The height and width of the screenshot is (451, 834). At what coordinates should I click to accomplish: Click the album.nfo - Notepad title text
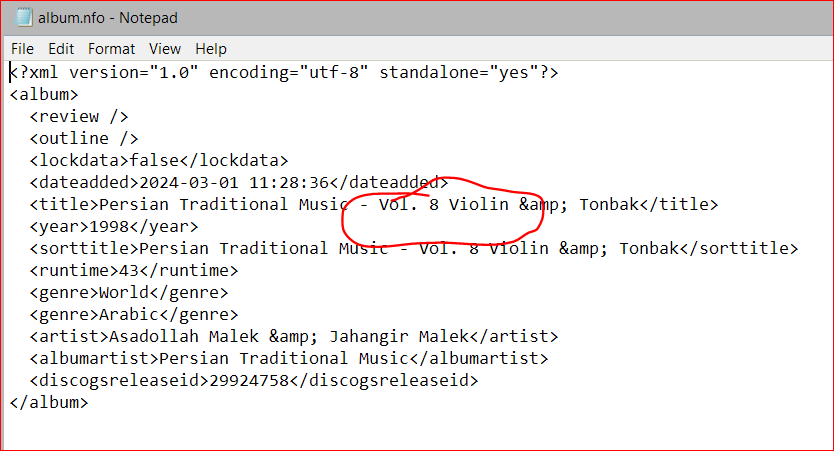point(108,18)
